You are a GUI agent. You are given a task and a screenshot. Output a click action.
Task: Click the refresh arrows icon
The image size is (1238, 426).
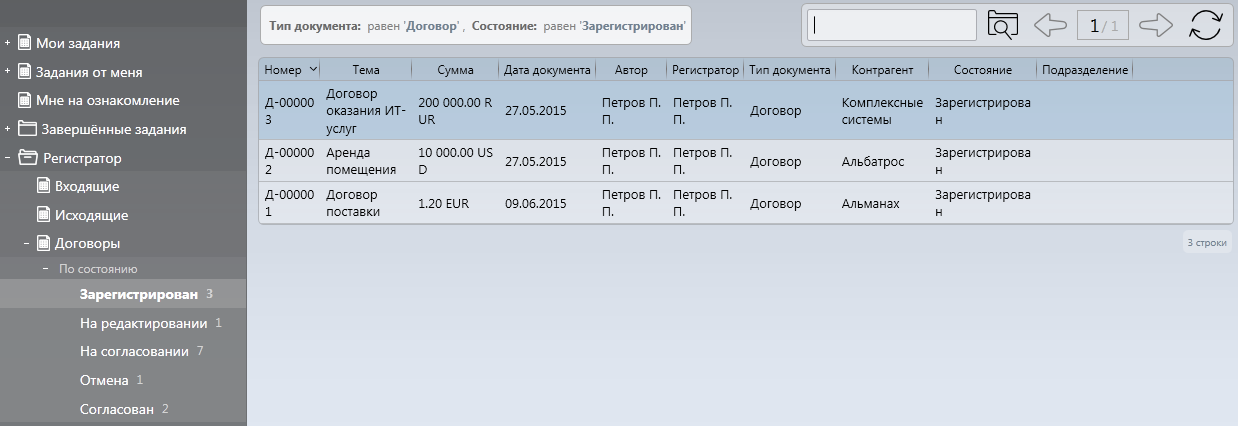pyautogui.click(x=1205, y=25)
